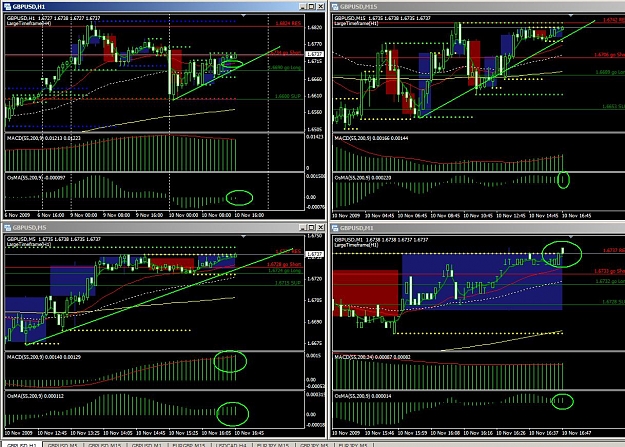Click the GBPUSD,M1 chart window icon

[x=335, y=228]
